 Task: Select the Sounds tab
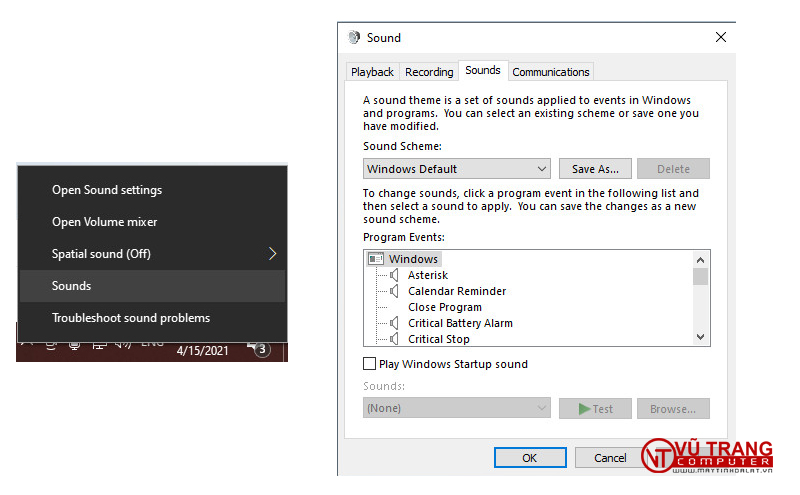tap(483, 70)
